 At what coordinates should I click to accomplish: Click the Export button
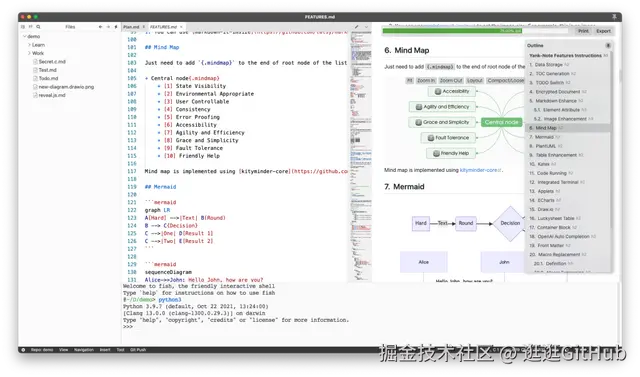(603, 31)
